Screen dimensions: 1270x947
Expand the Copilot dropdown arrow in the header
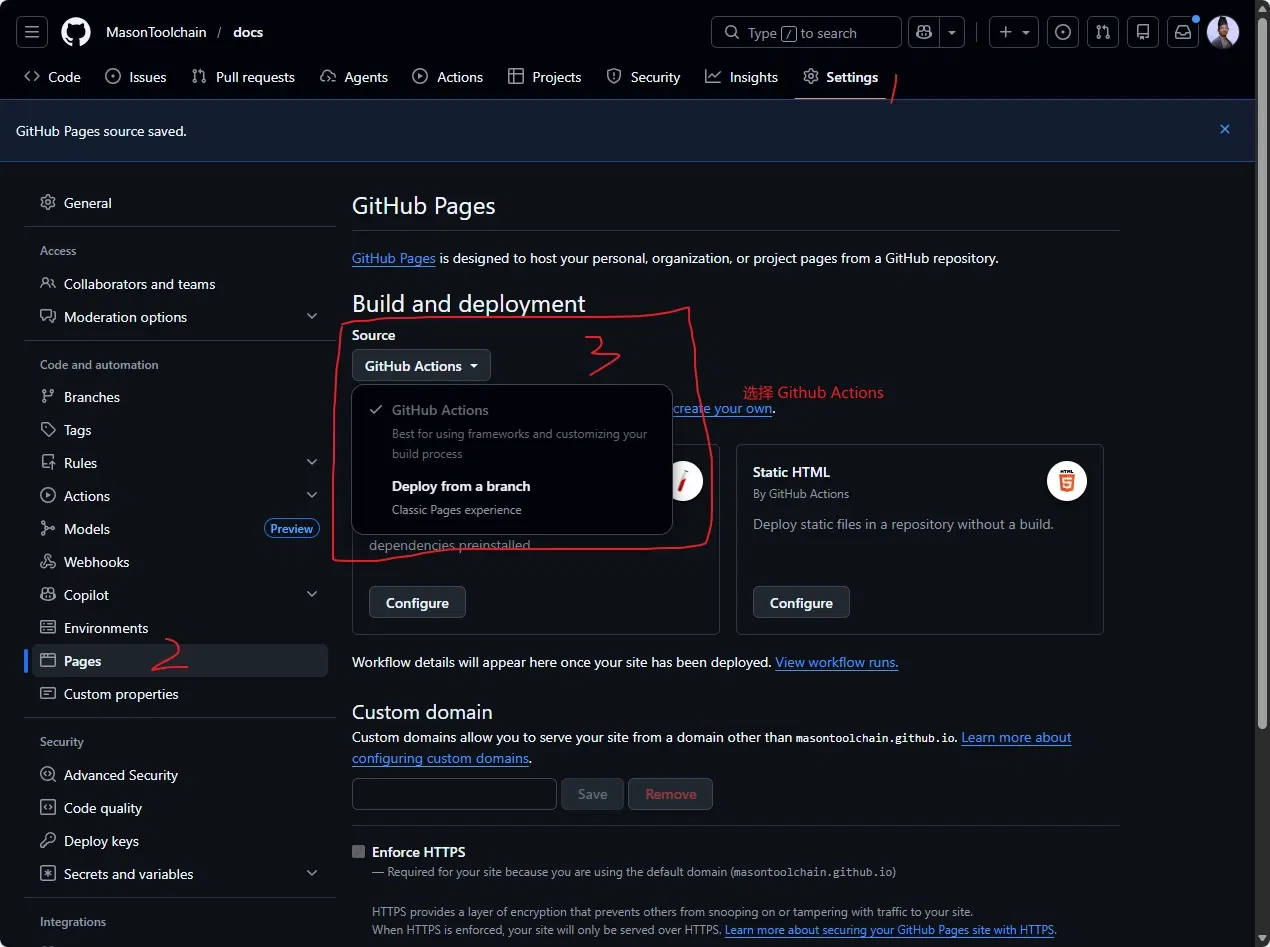coord(951,32)
